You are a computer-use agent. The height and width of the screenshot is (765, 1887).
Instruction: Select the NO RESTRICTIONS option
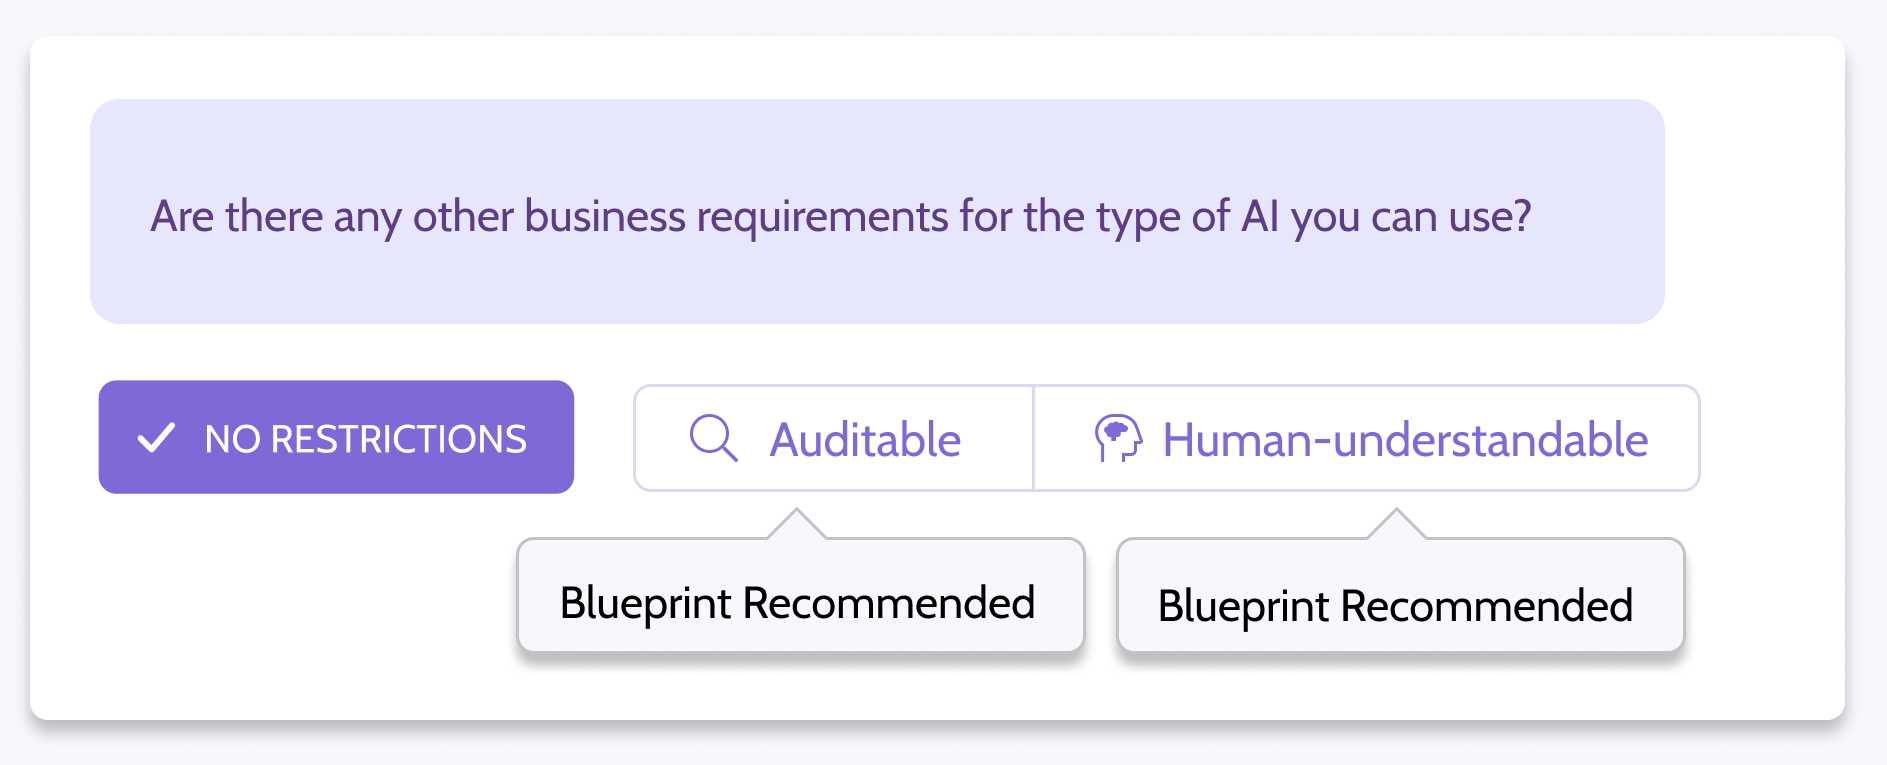coord(336,437)
